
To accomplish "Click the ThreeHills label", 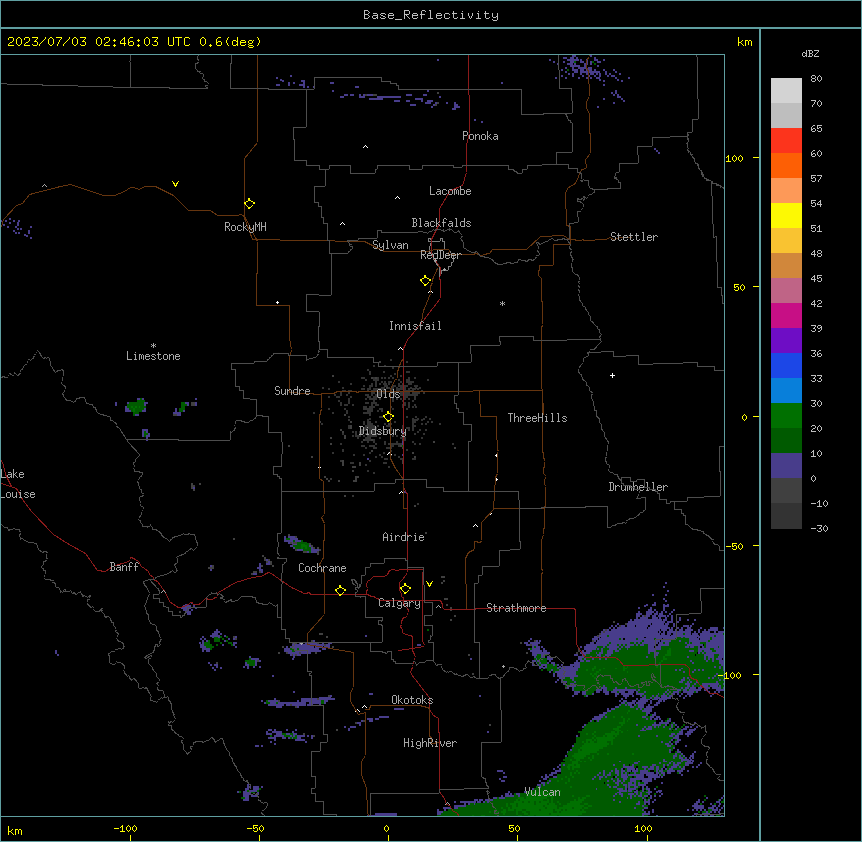I will coord(537,418).
